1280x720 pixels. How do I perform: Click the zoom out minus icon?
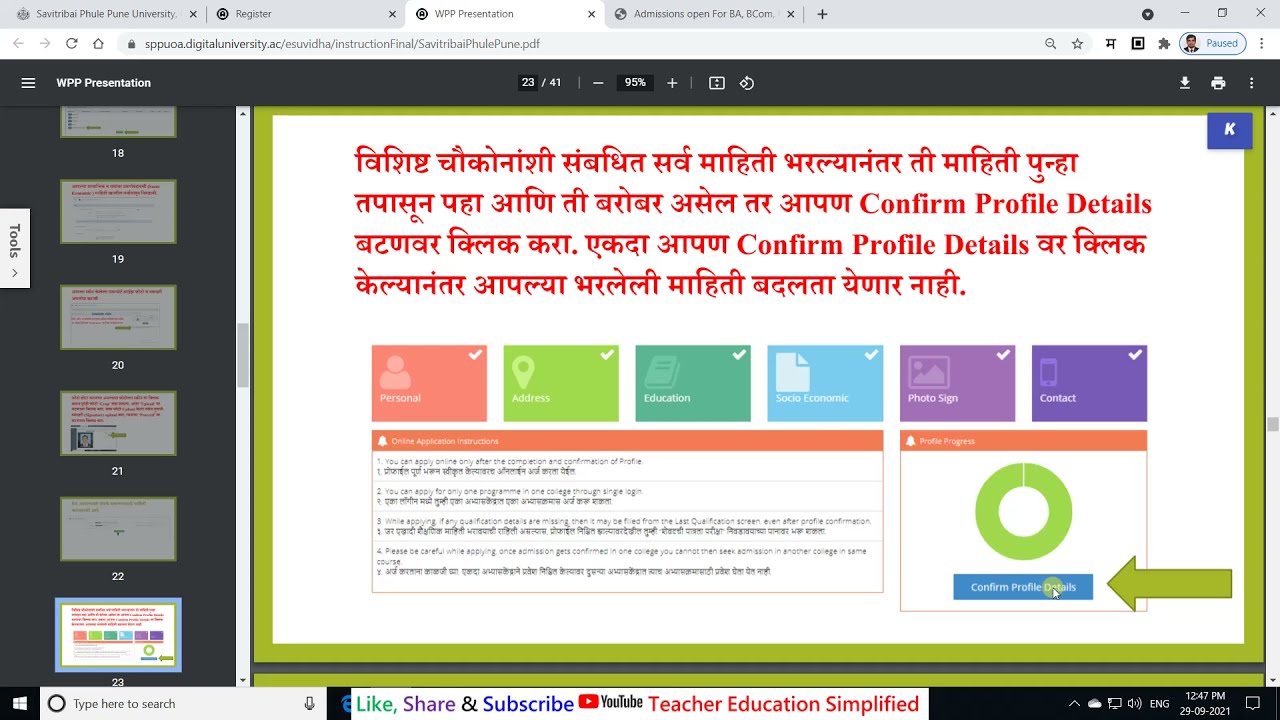(598, 83)
